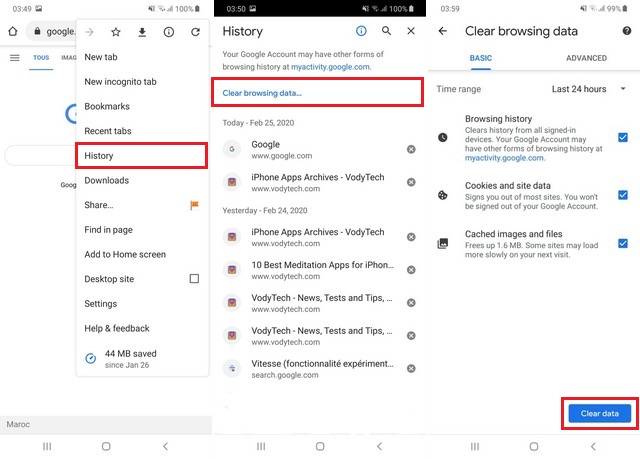Tap the data saver gauge icon
Screen dimensions: 640x459
tap(91, 358)
